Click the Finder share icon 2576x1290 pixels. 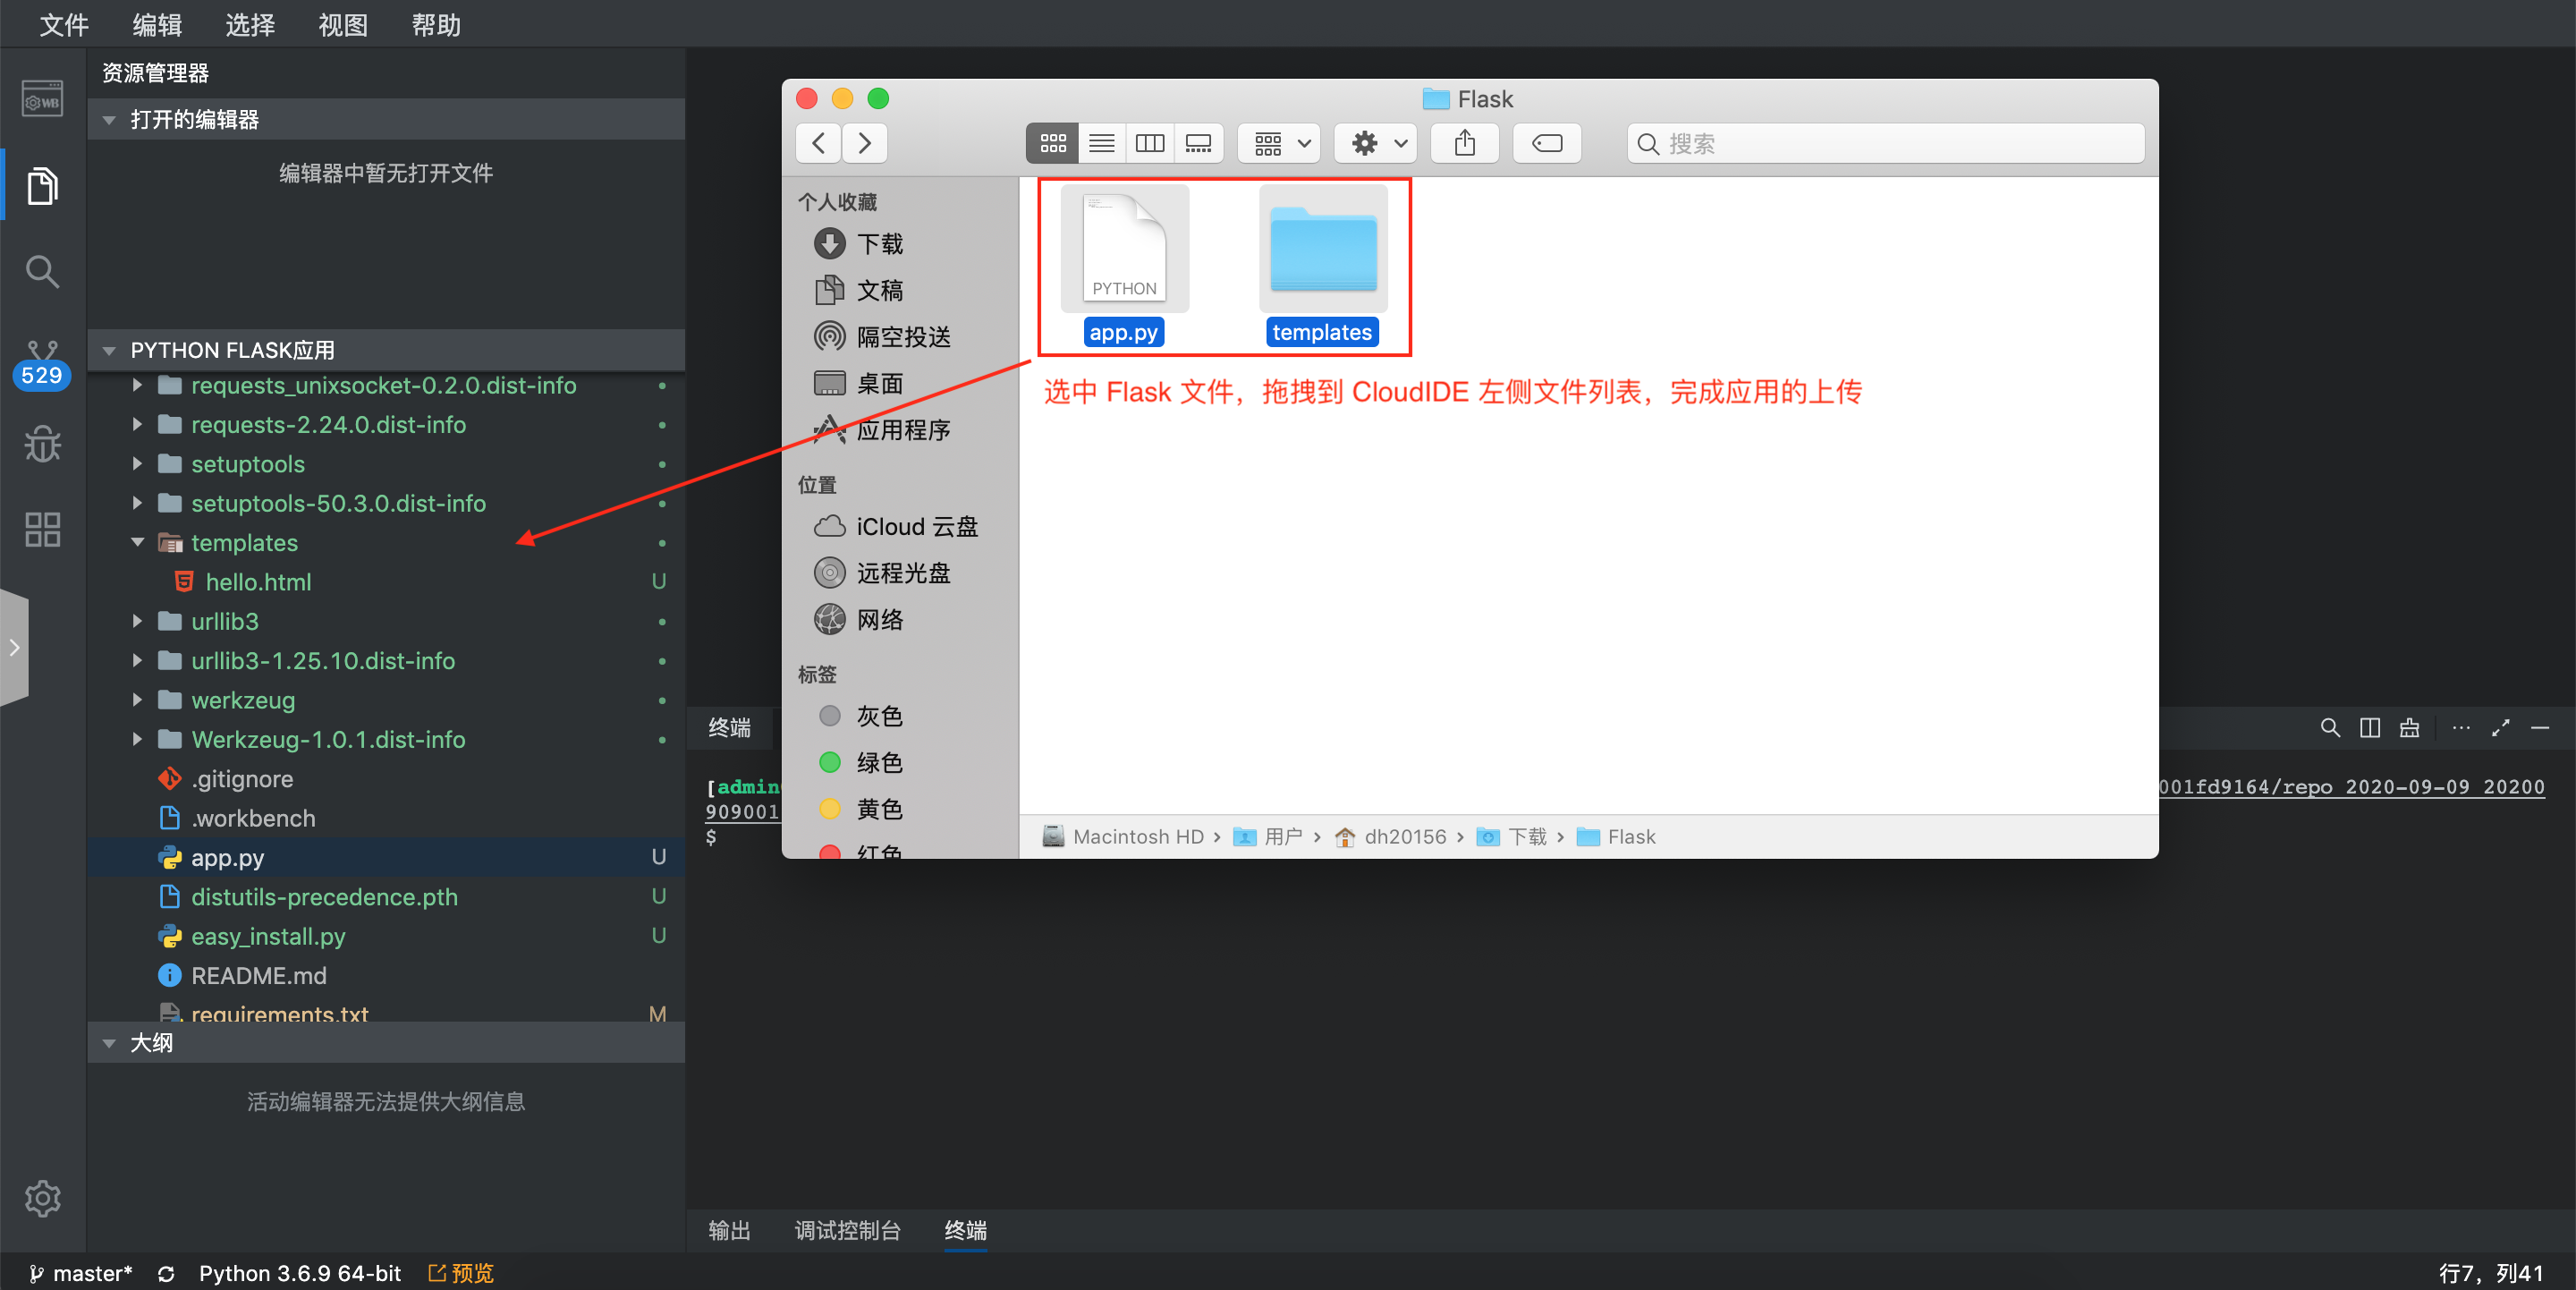click(x=1464, y=144)
